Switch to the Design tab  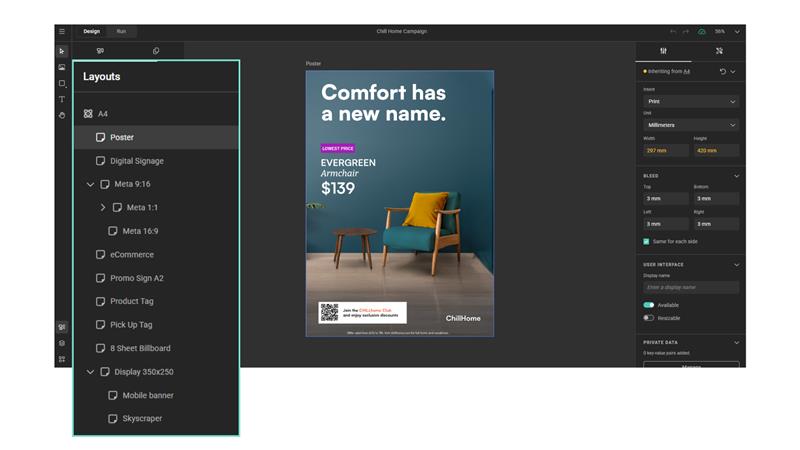92,32
